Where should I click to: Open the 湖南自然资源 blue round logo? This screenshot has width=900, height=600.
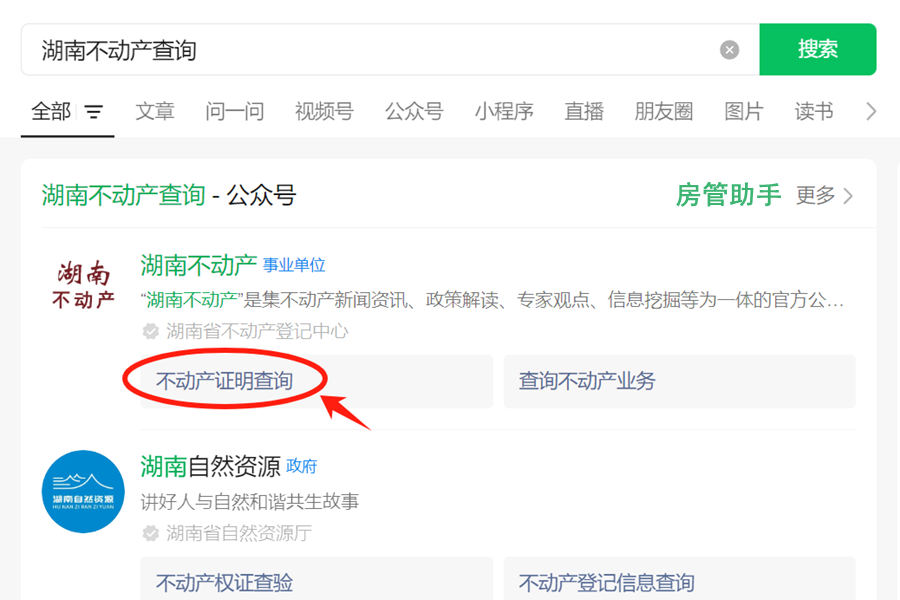click(83, 491)
